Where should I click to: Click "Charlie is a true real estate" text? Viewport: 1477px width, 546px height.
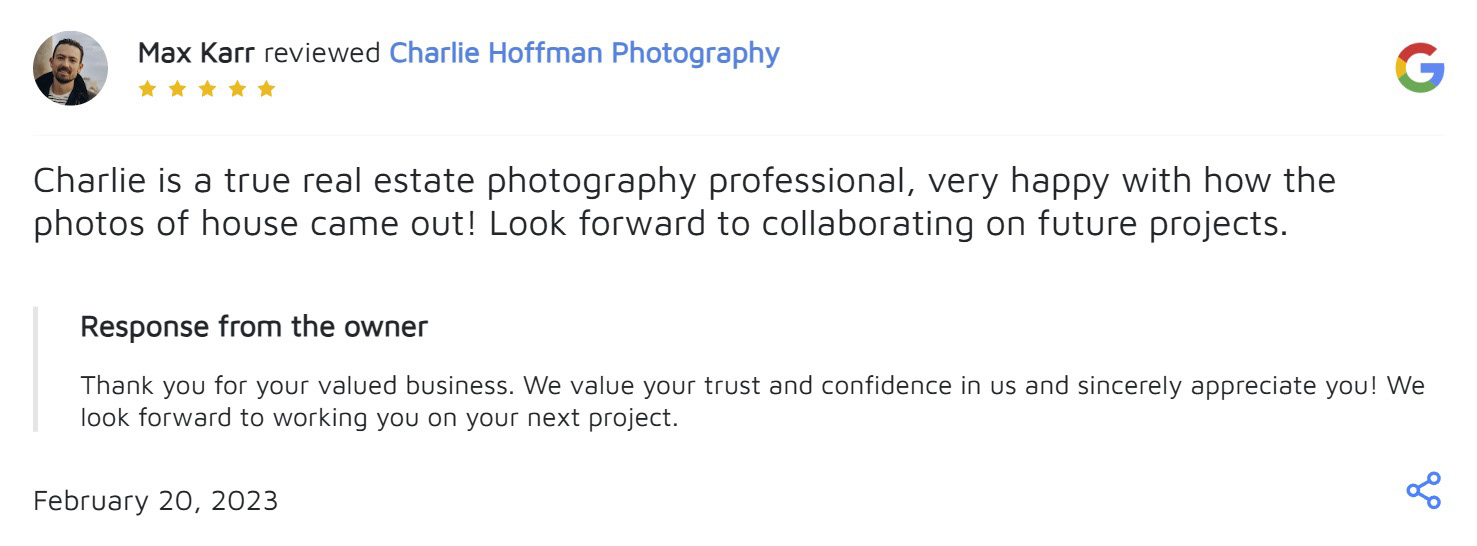point(256,181)
